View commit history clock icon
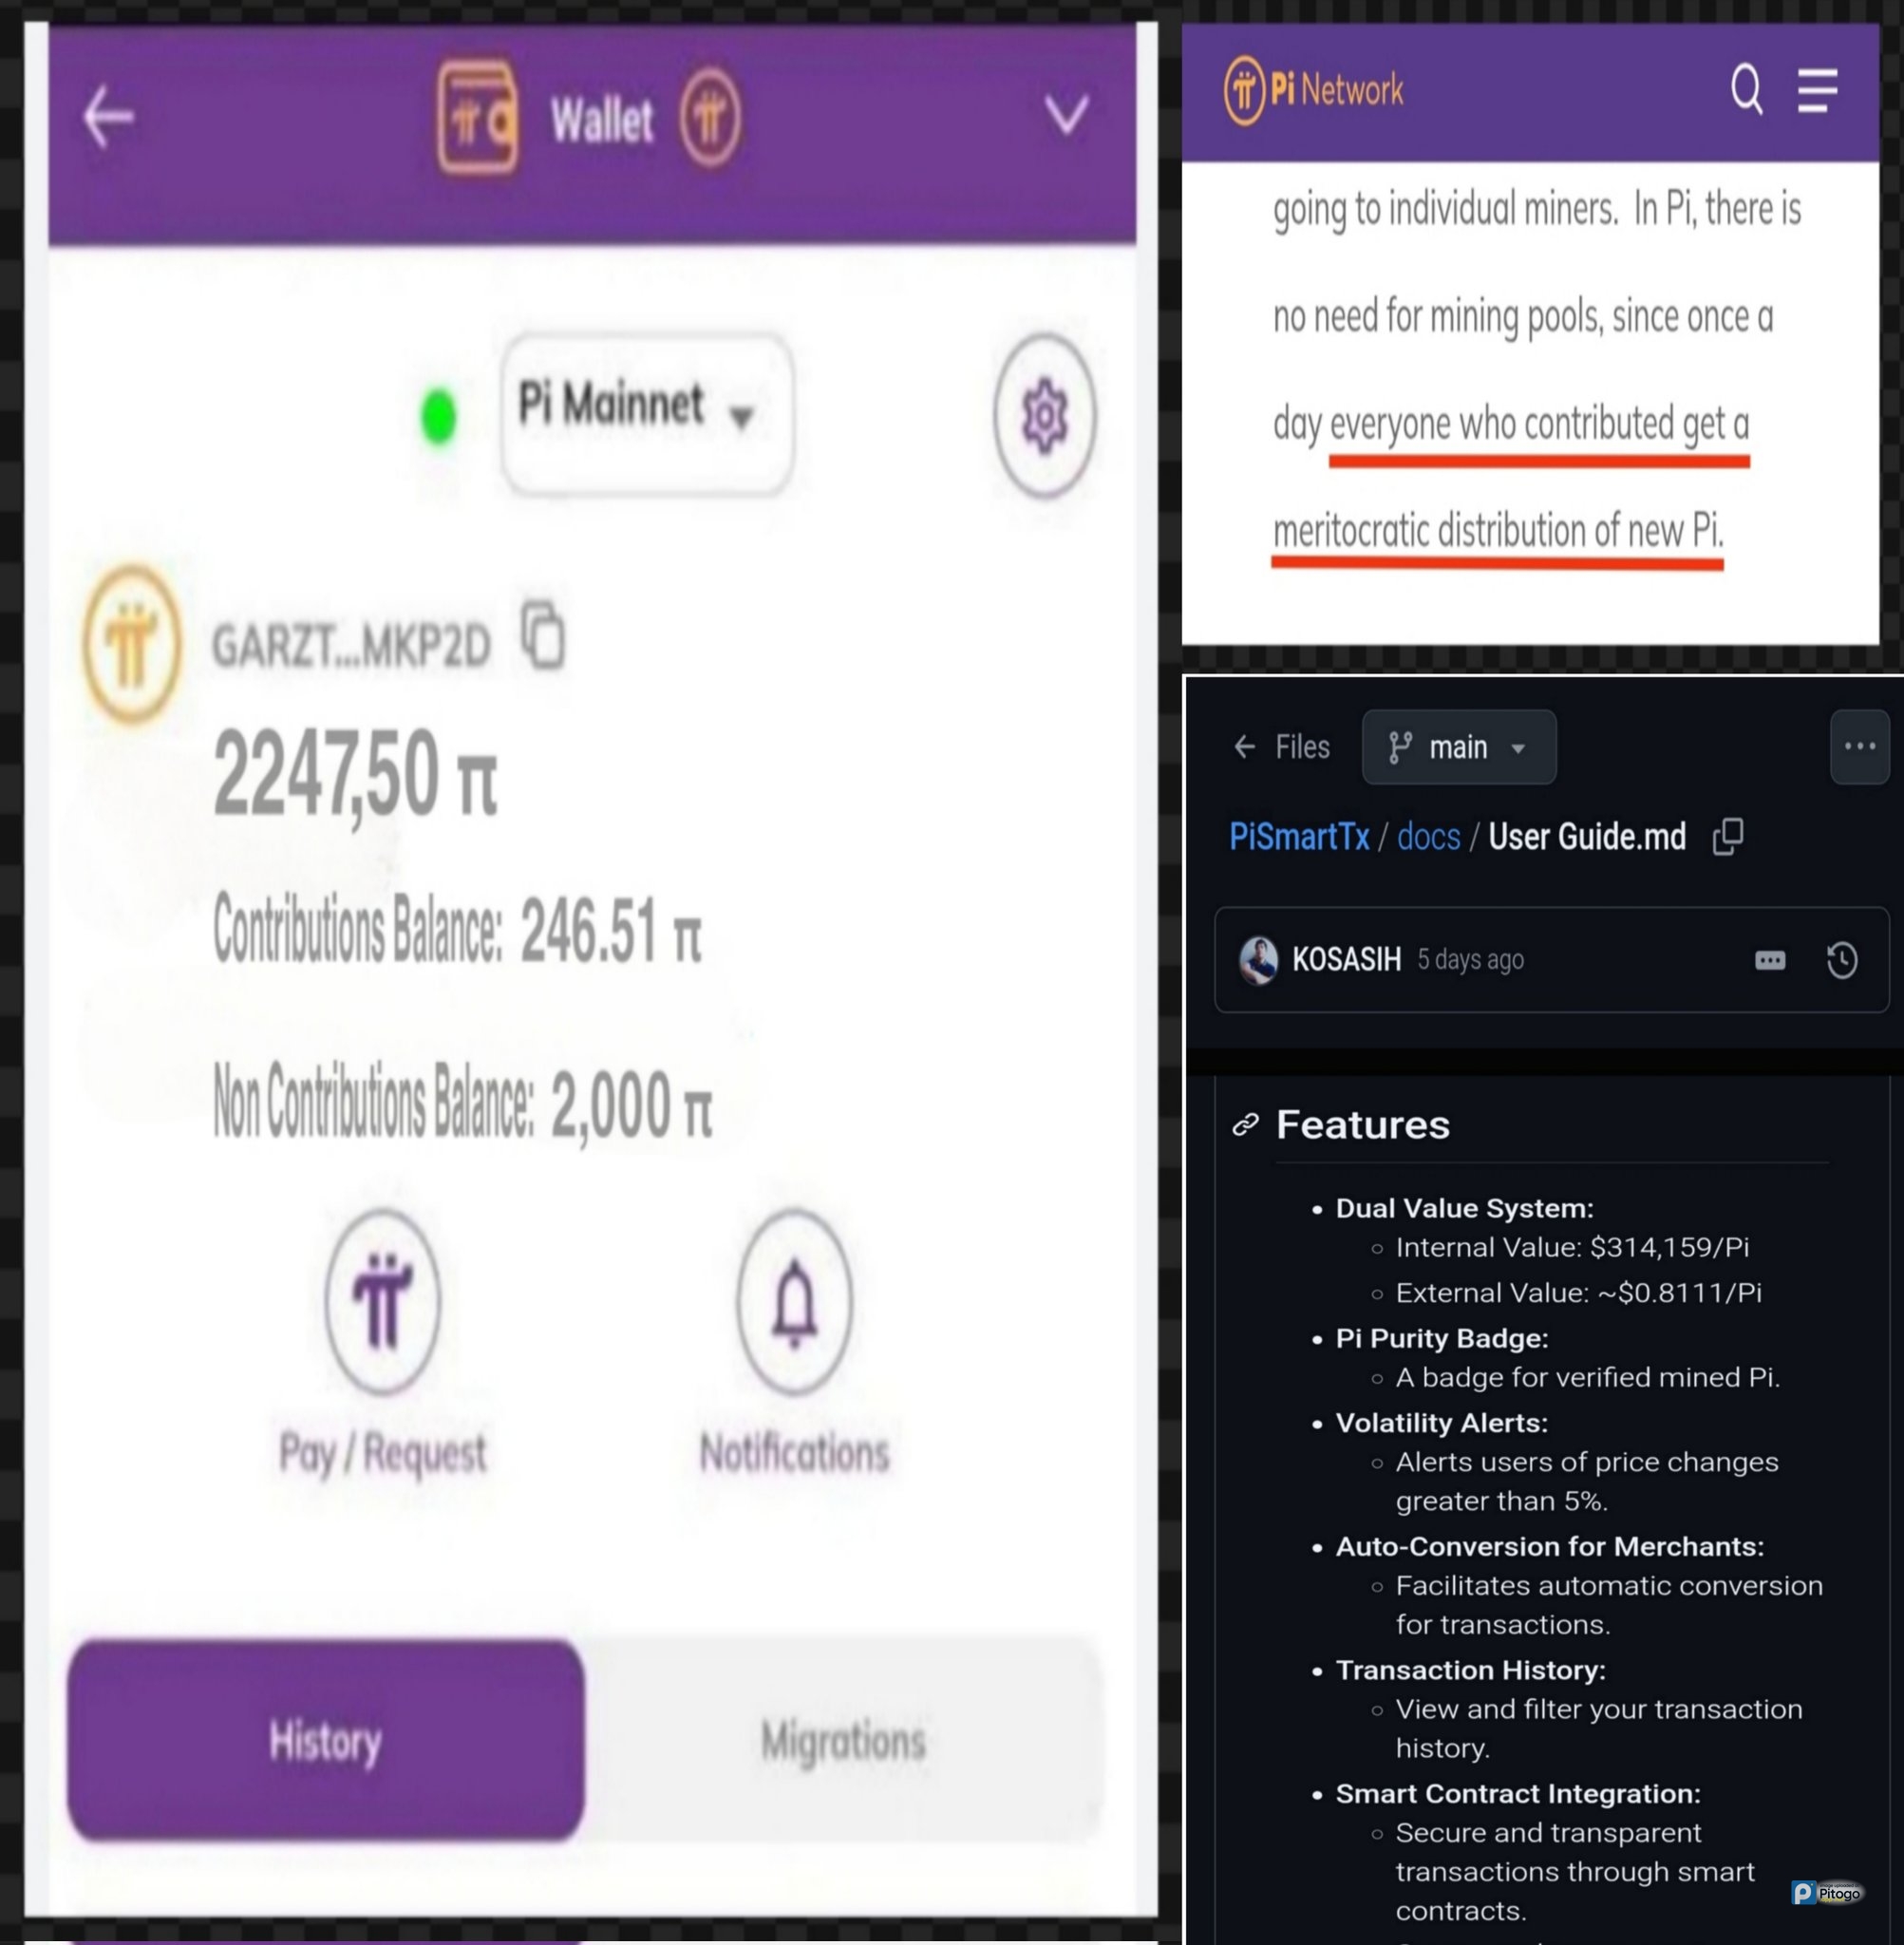 [1842, 960]
